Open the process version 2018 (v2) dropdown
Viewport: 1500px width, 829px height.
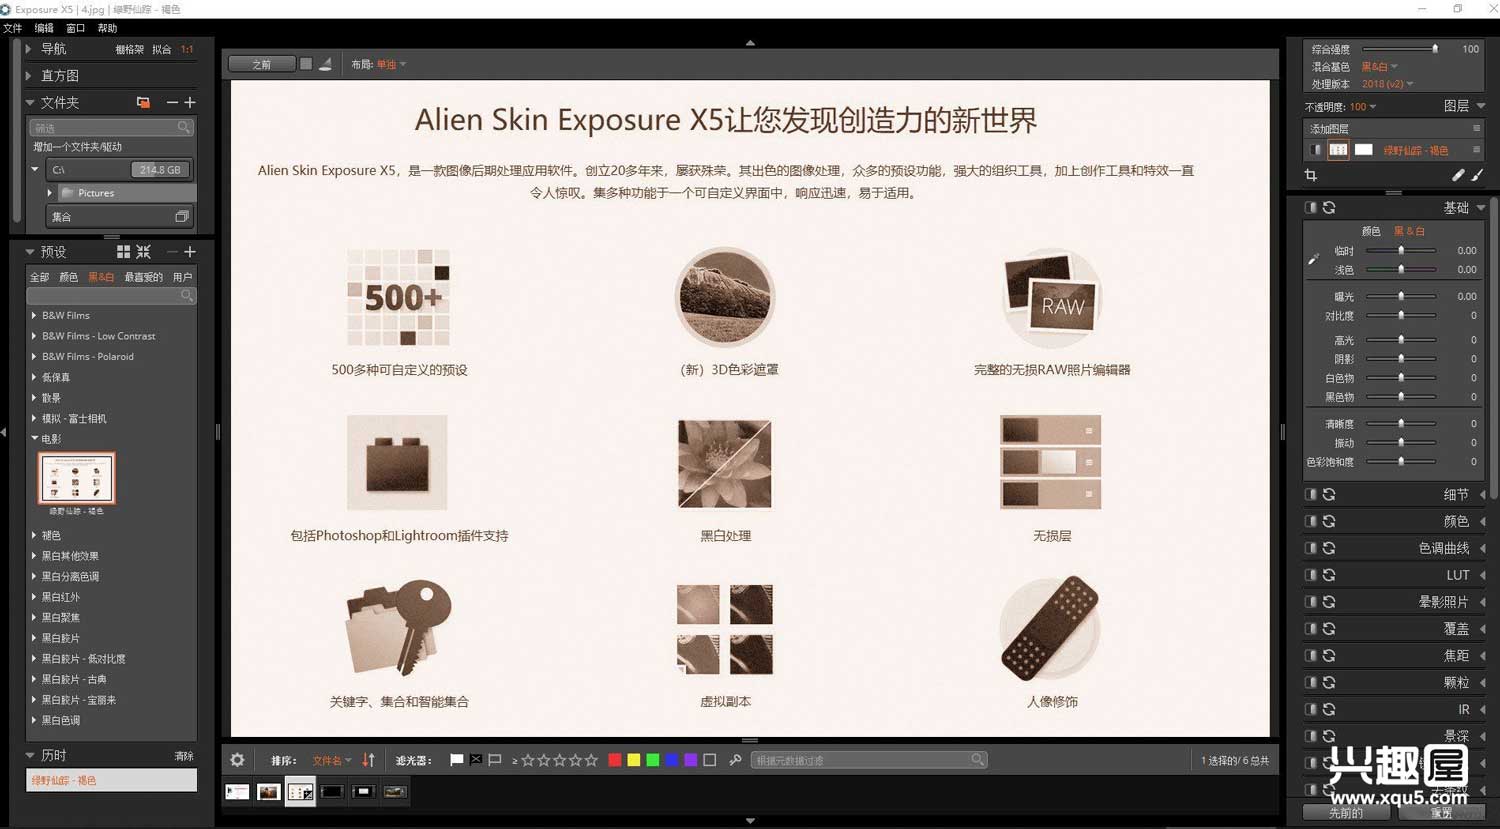[x=1387, y=84]
